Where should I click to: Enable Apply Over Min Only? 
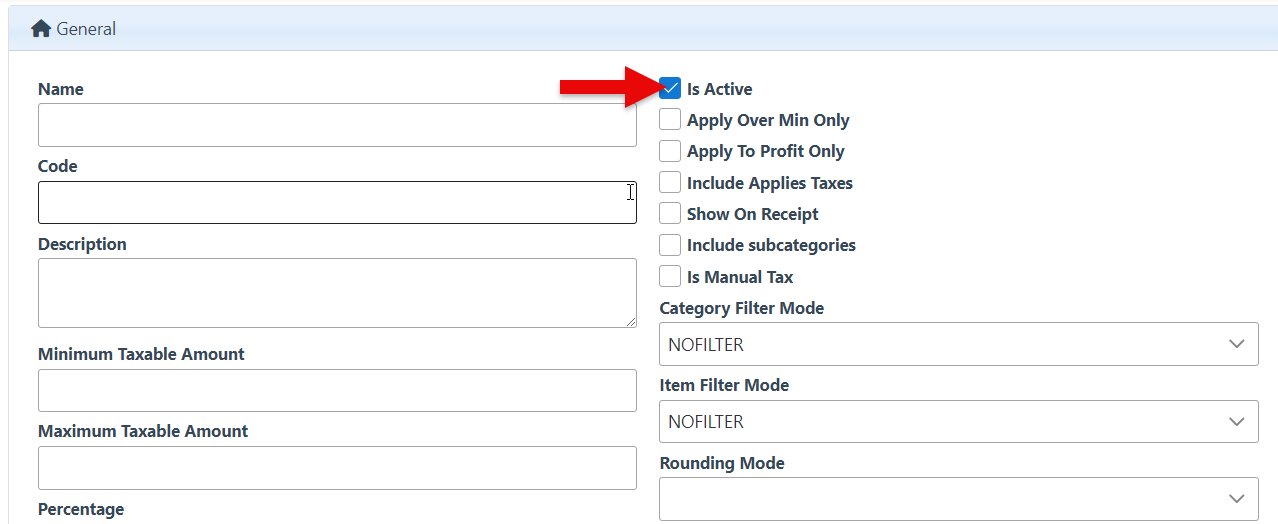670,120
